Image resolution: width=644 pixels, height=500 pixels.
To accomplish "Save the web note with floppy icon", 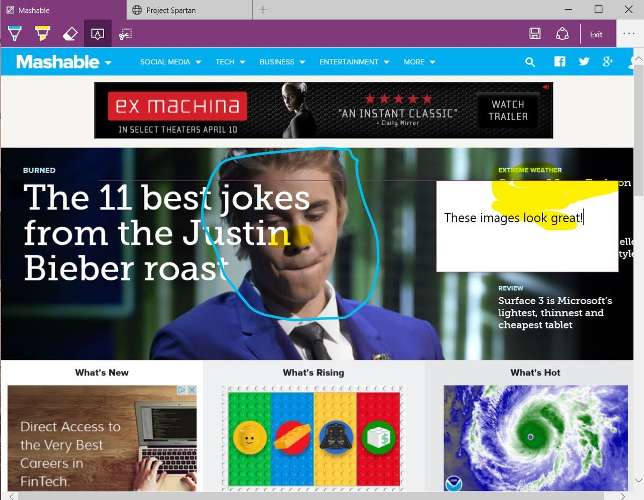I will tap(535, 34).
